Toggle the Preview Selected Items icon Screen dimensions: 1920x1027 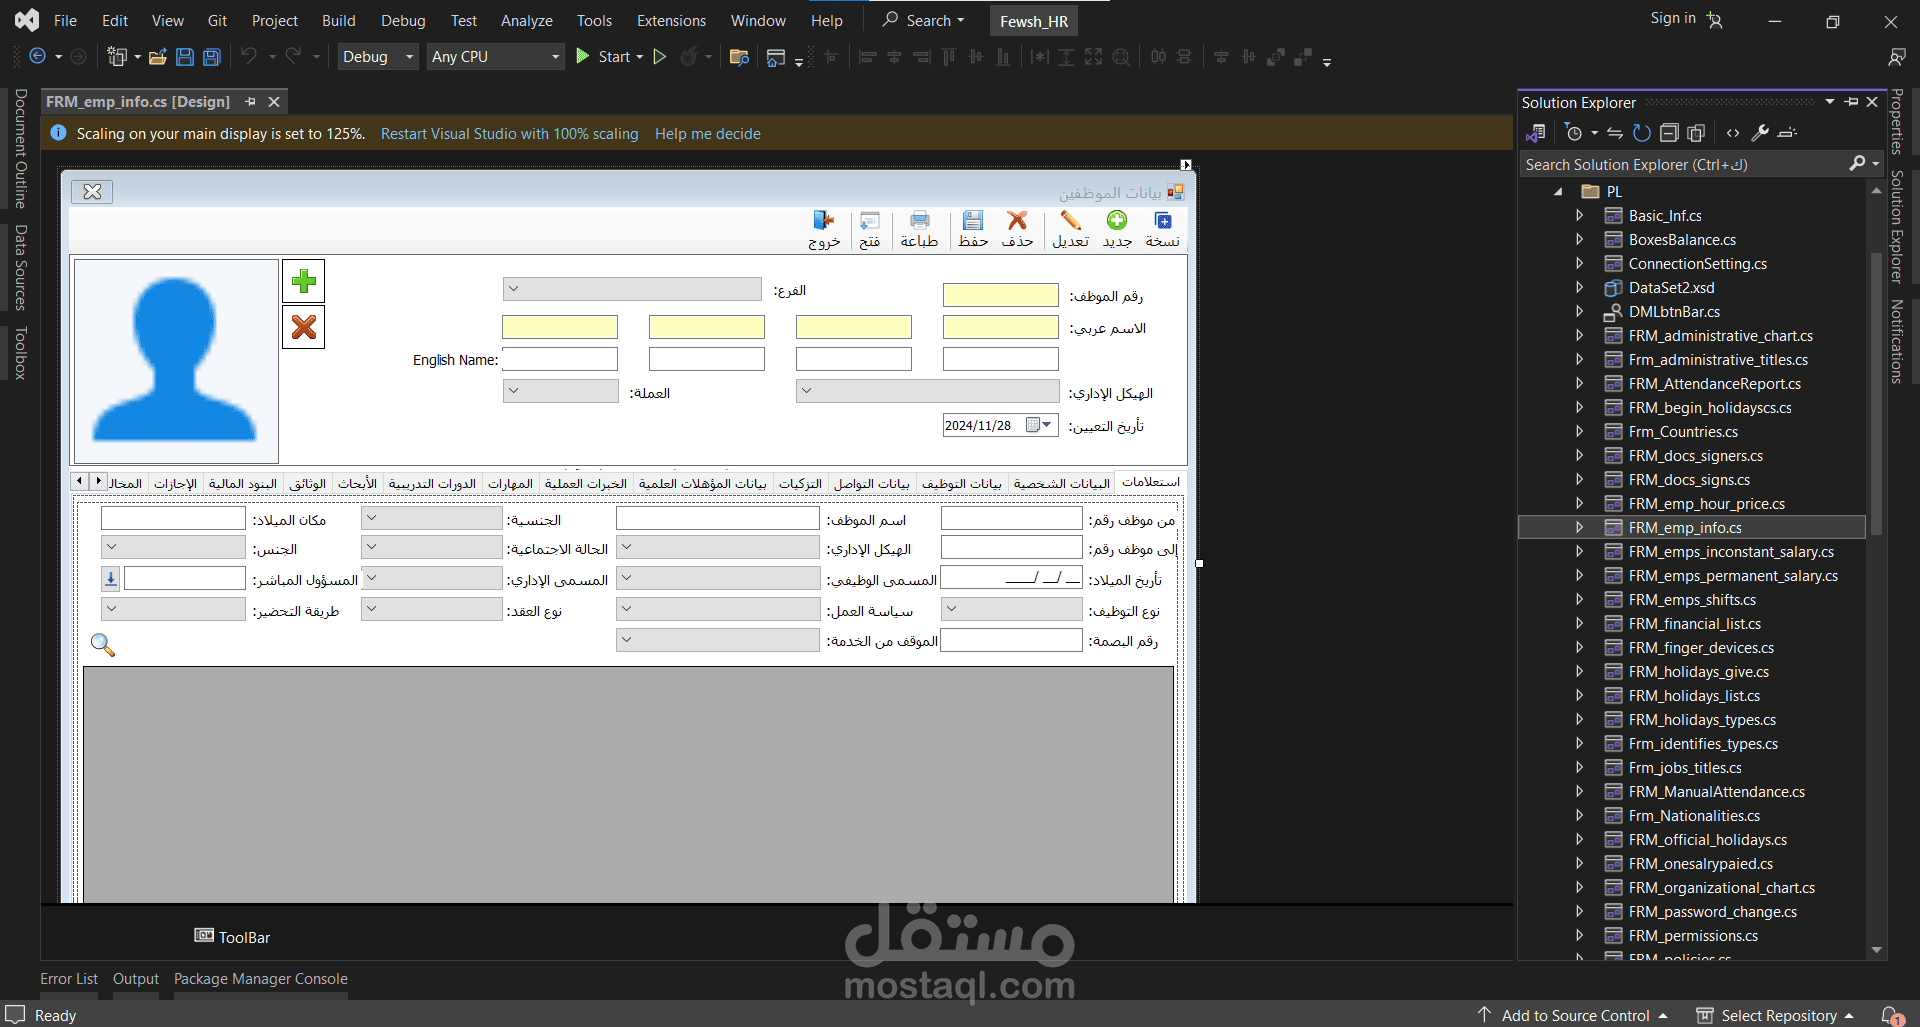1787,133
